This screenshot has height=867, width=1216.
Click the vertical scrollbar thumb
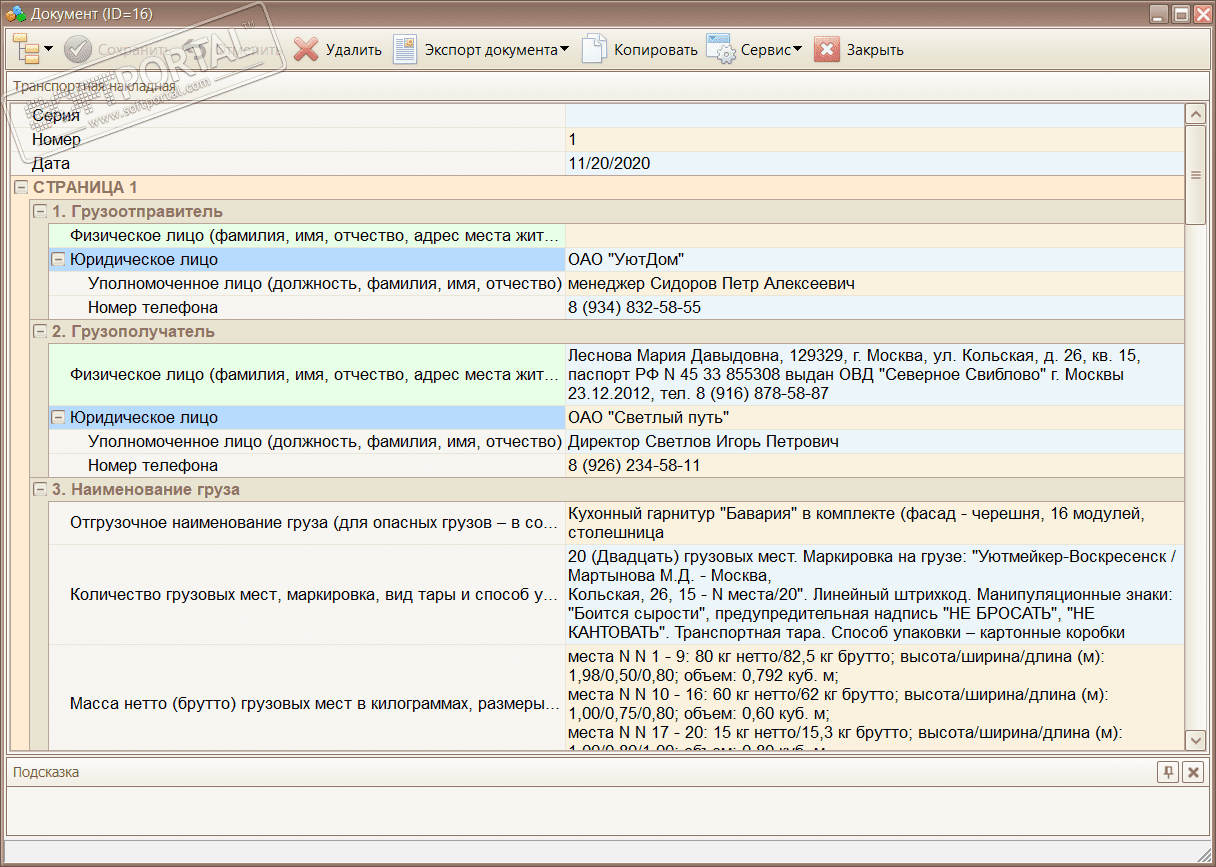pyautogui.click(x=1195, y=175)
